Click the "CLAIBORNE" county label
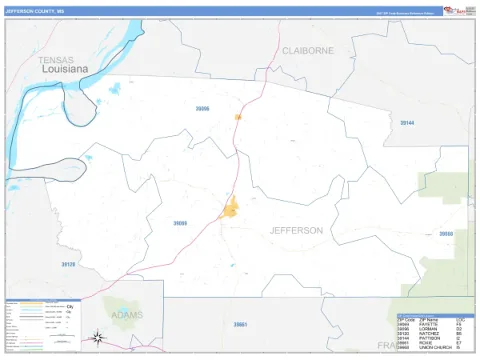This screenshot has width=480, height=360. point(308,51)
